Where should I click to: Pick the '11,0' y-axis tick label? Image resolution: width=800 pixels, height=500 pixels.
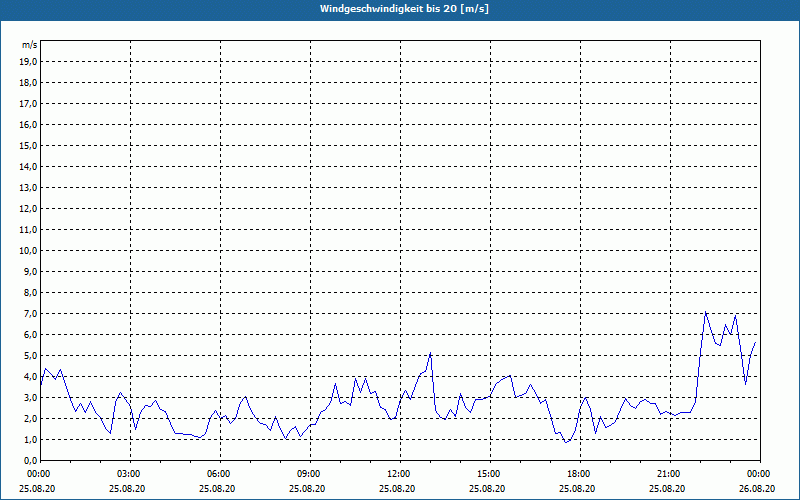29,230
